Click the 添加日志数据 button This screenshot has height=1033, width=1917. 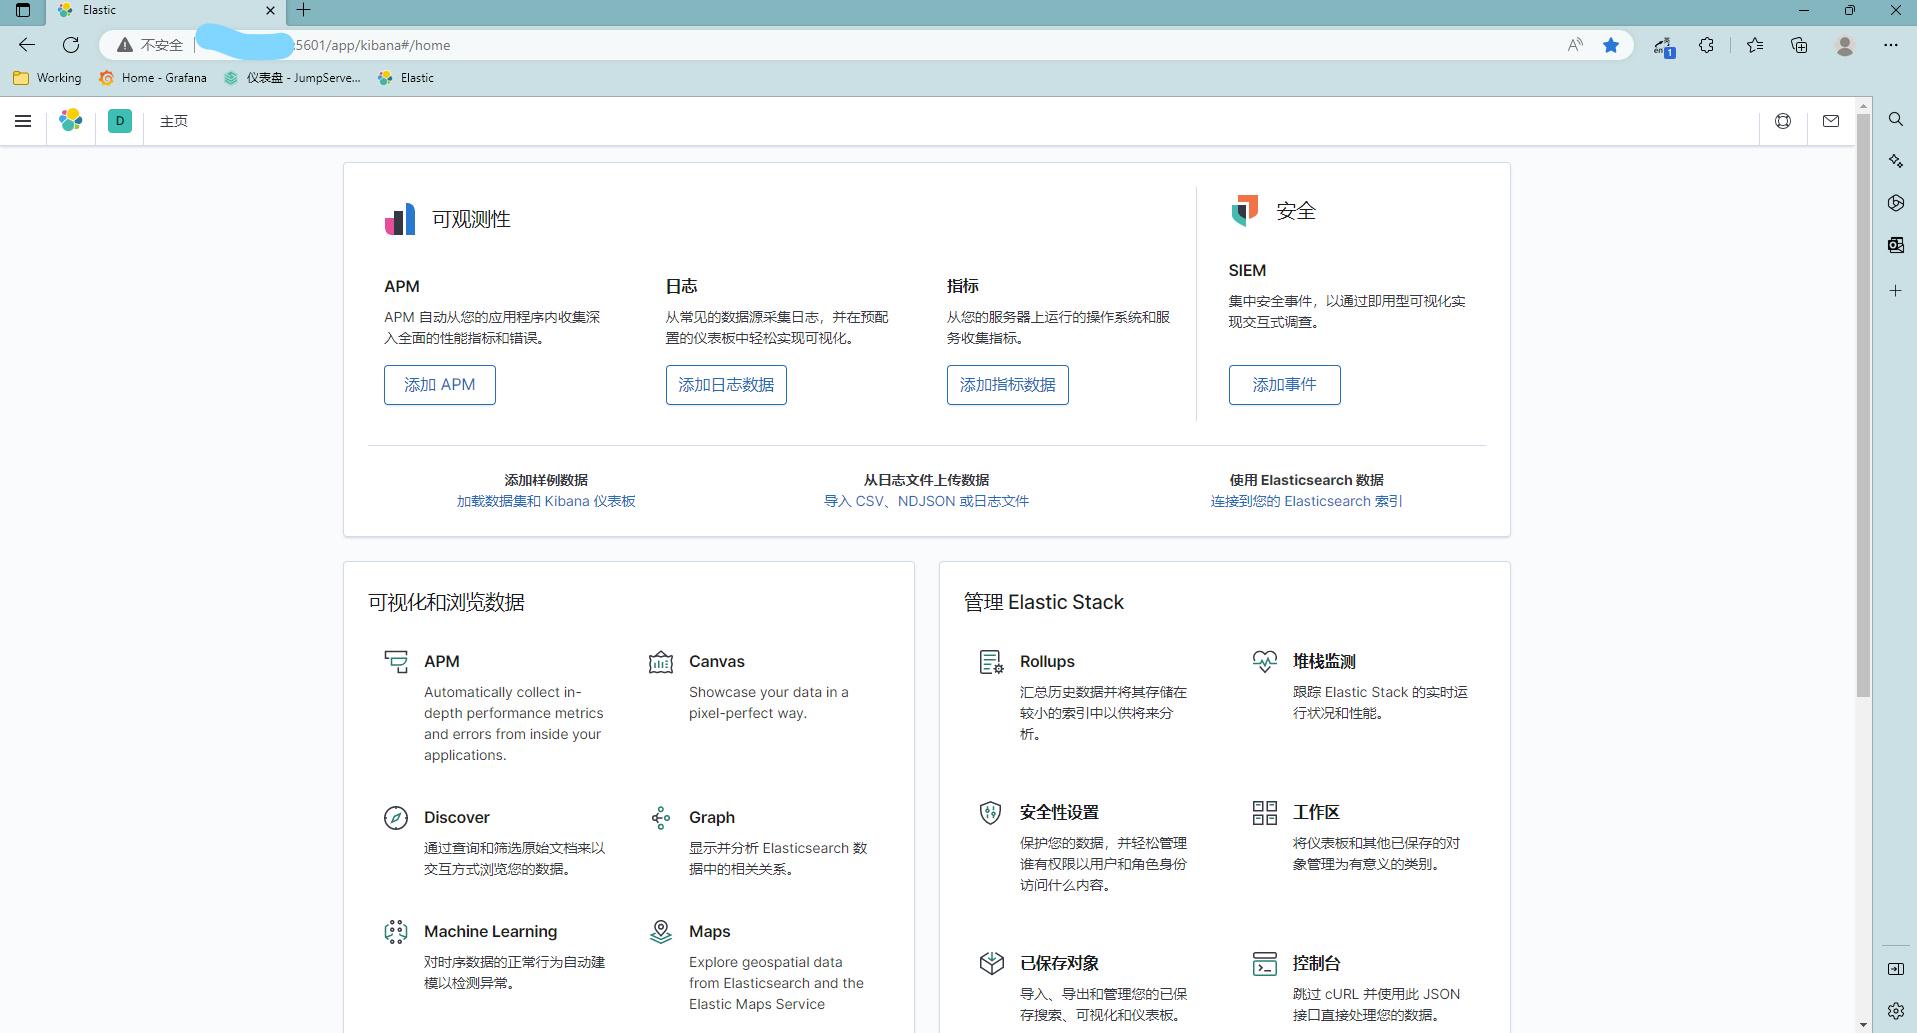point(726,385)
